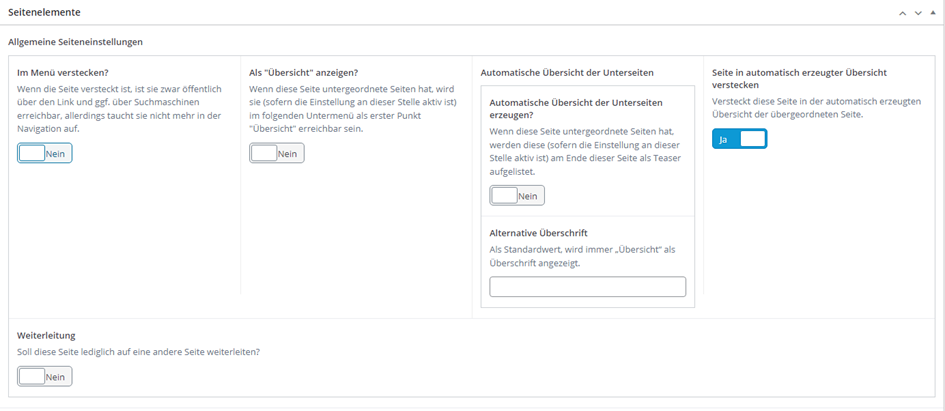Switch on automatic subpage overview generation

[x=517, y=196]
